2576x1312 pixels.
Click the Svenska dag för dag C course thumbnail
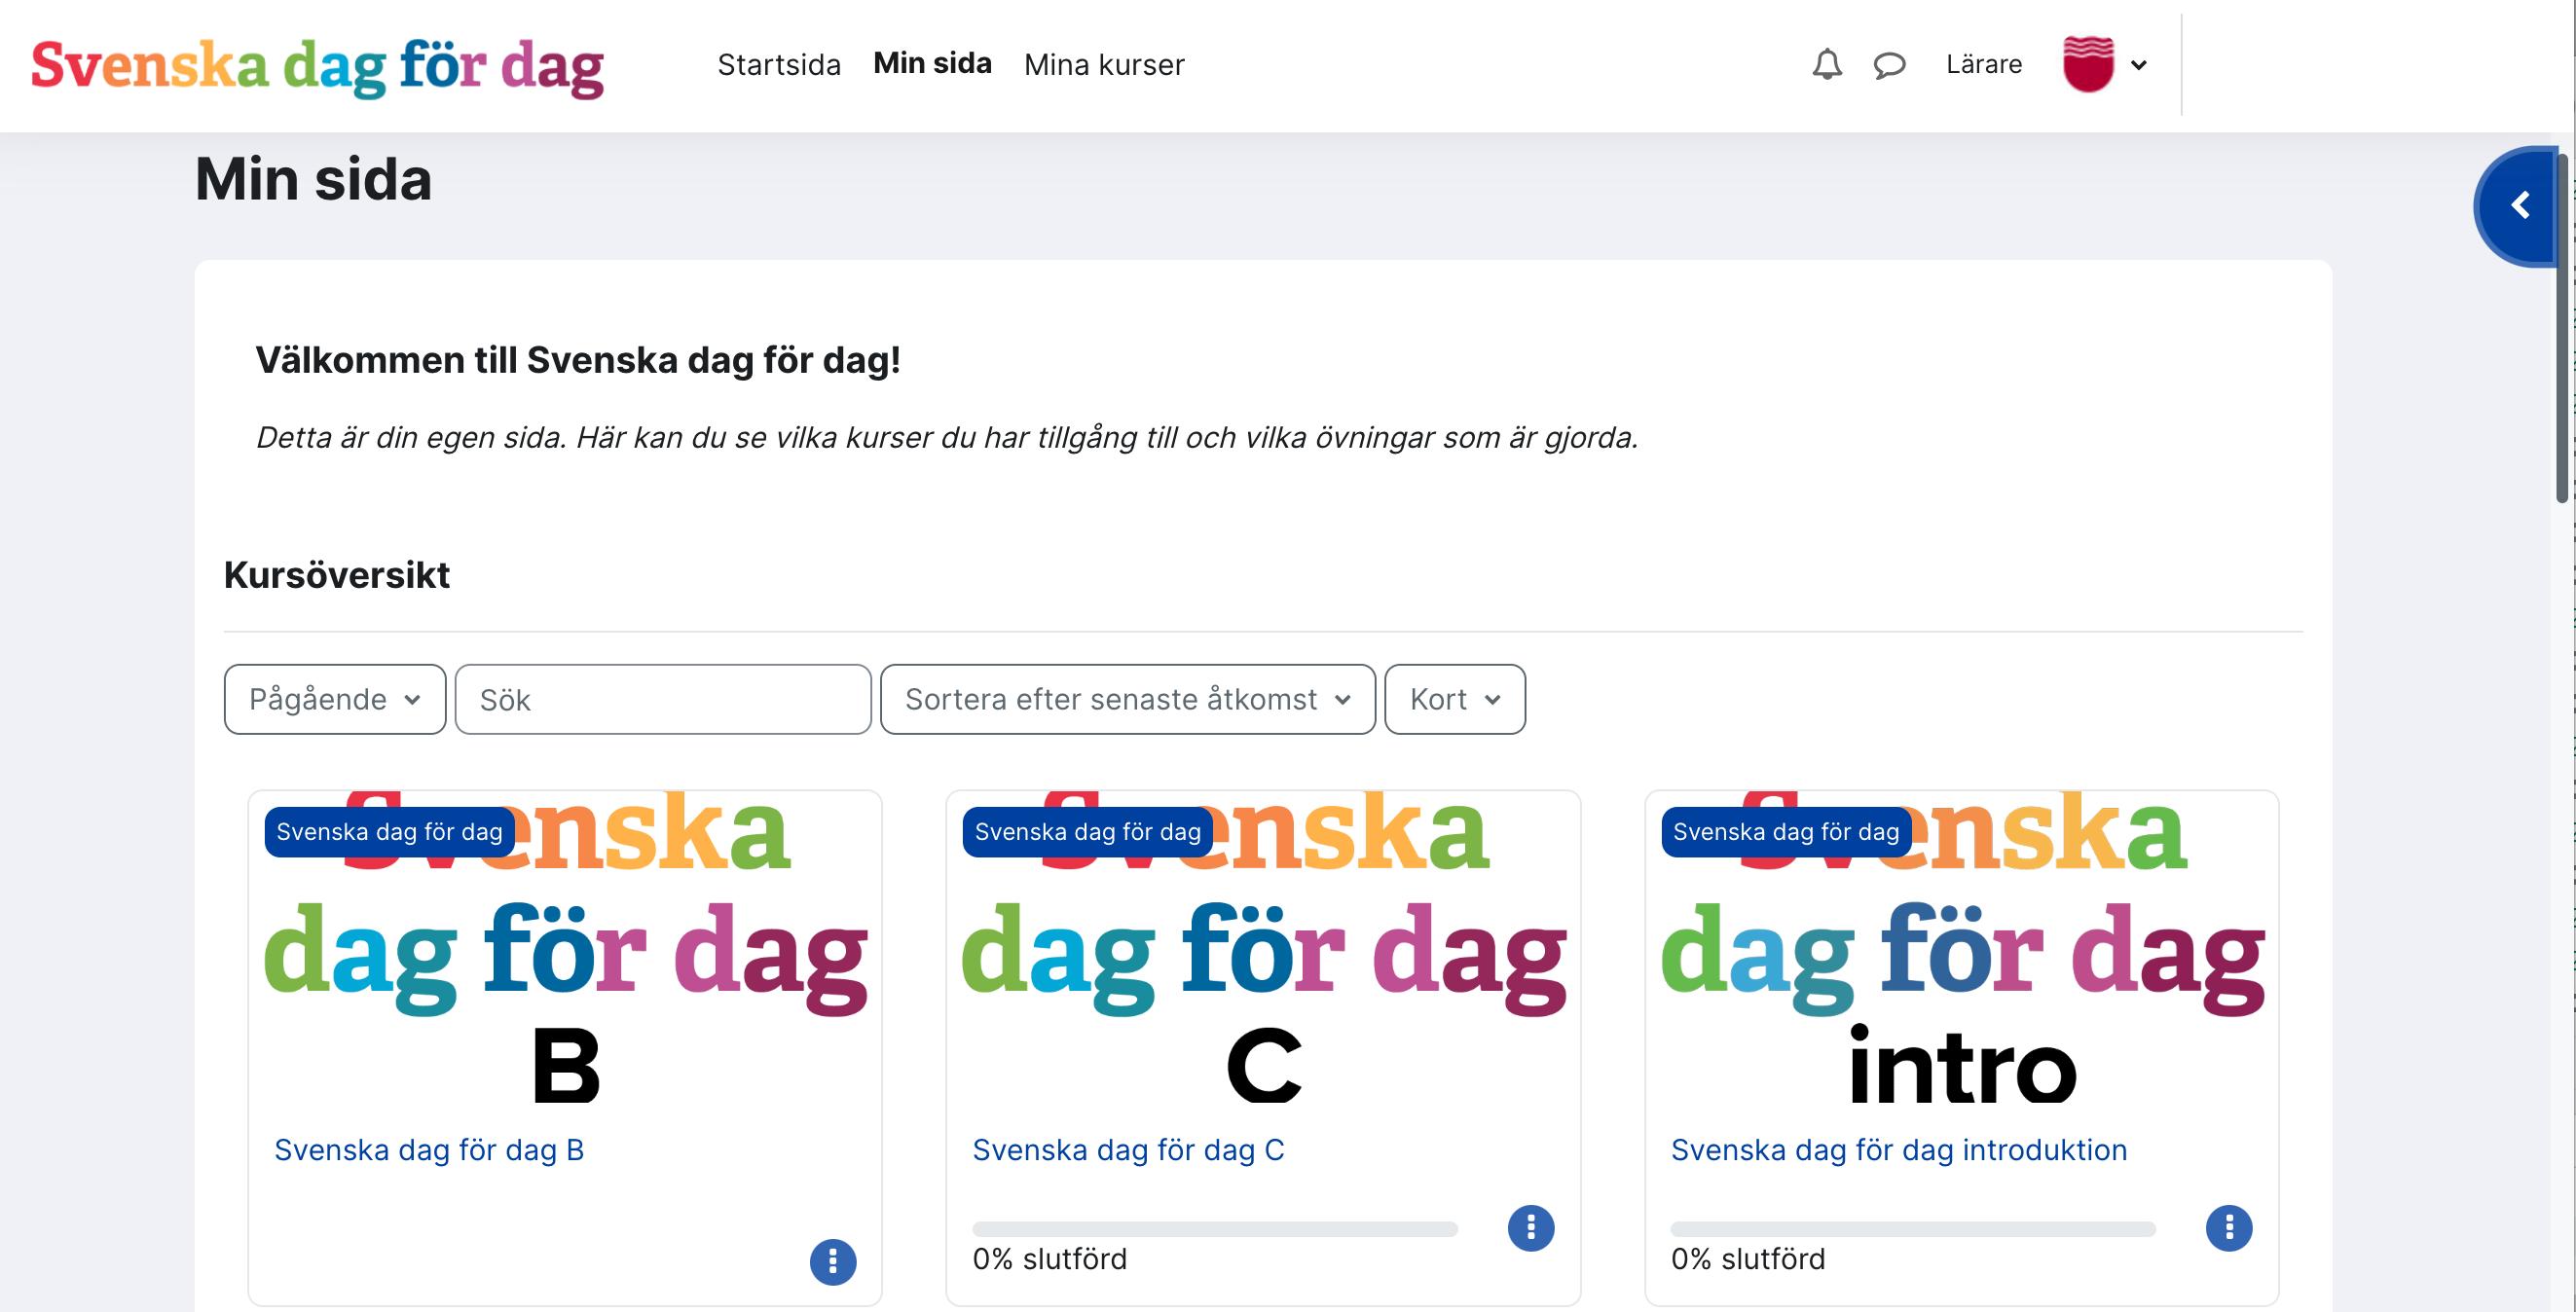(1263, 950)
